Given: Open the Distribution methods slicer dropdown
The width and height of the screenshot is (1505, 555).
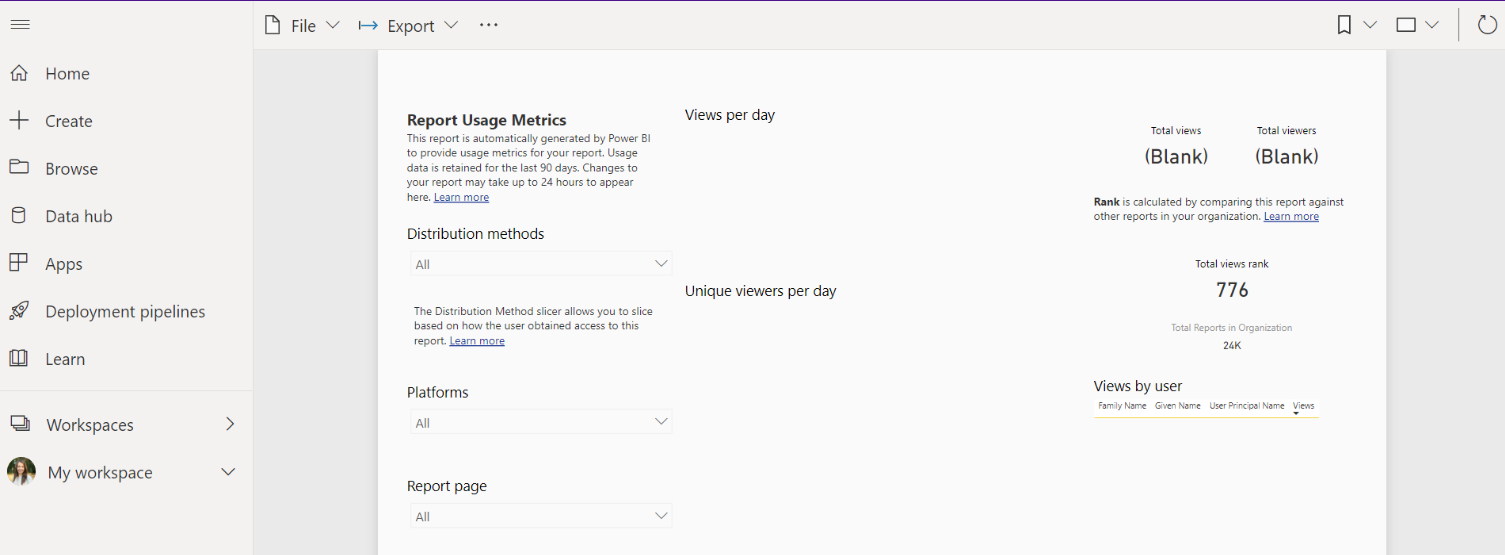Looking at the screenshot, I should pyautogui.click(x=541, y=264).
